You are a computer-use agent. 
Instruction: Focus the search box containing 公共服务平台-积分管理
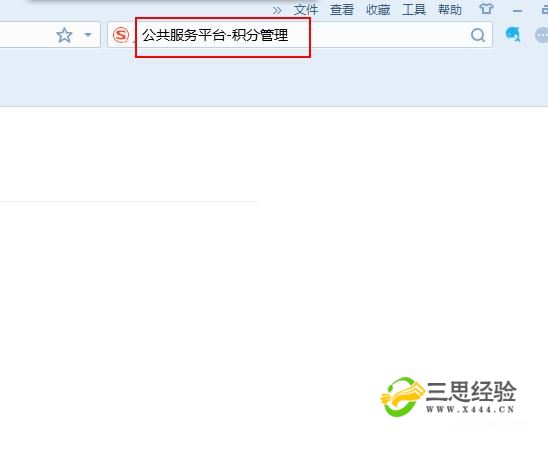pyautogui.click(x=300, y=35)
